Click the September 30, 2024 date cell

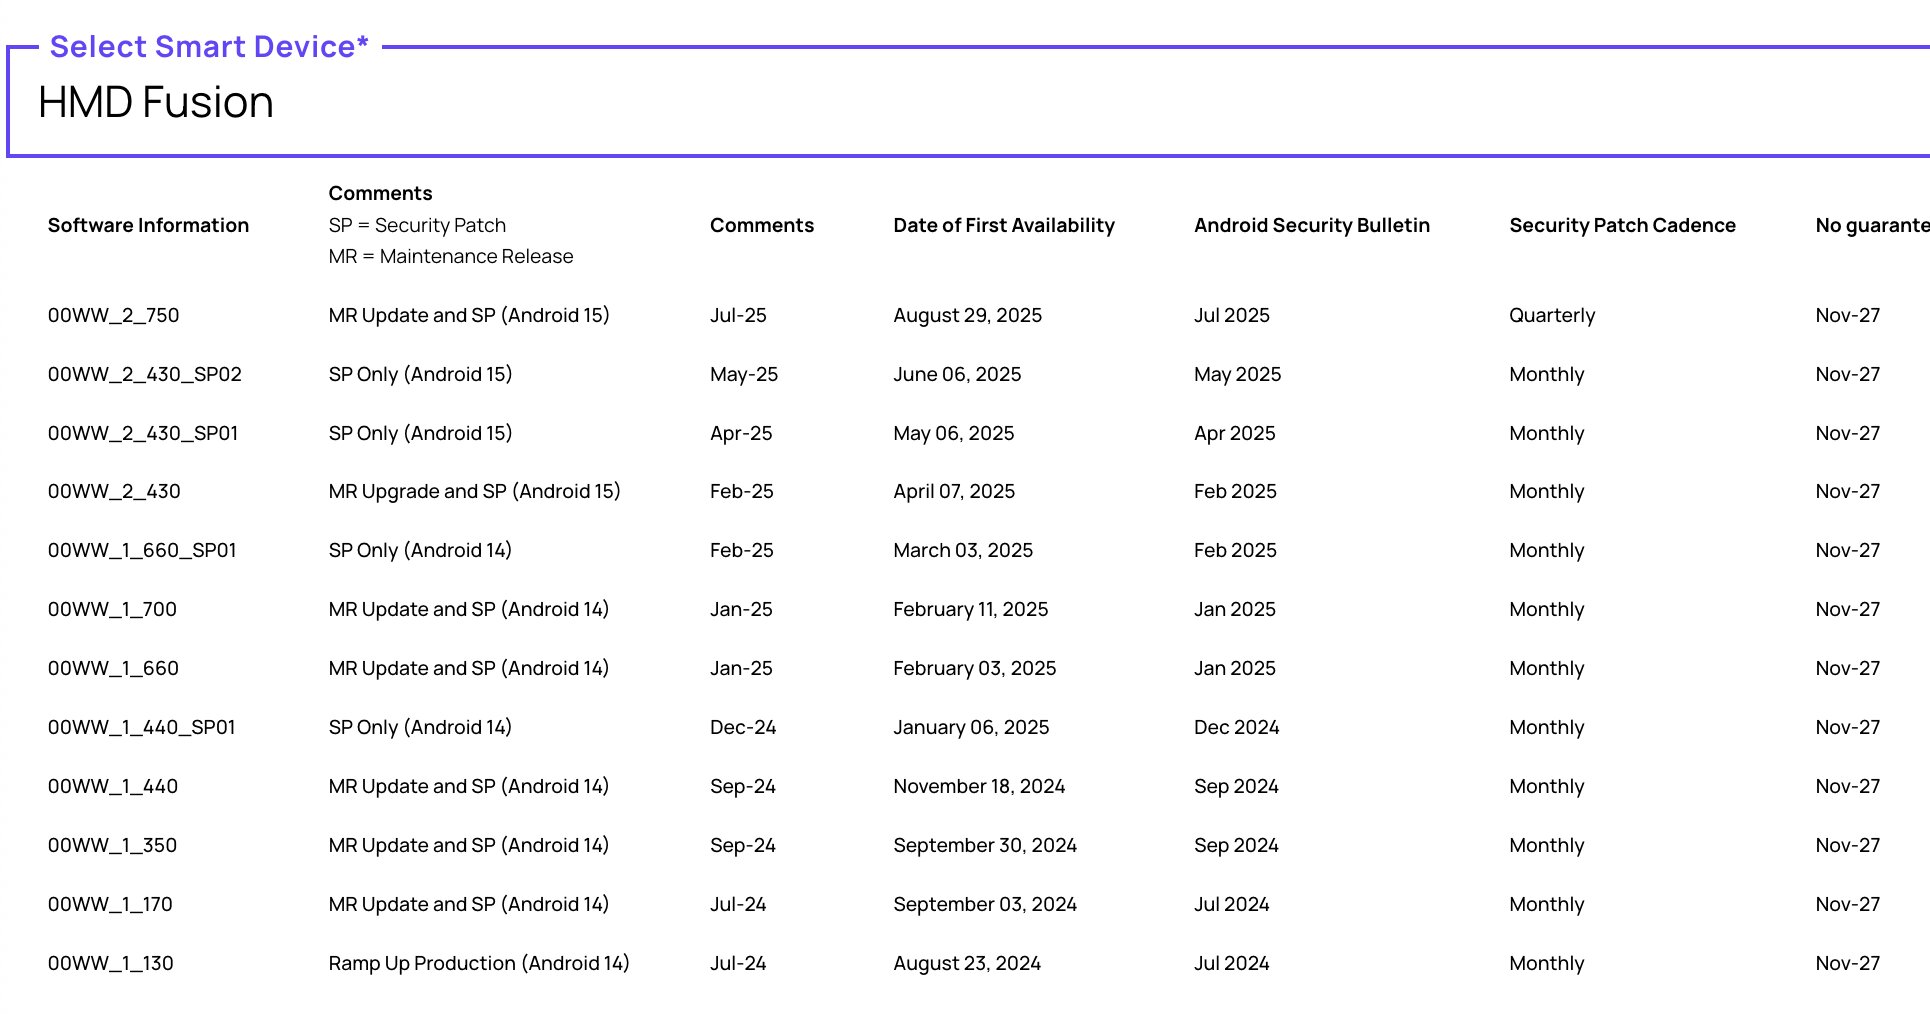[x=985, y=845]
